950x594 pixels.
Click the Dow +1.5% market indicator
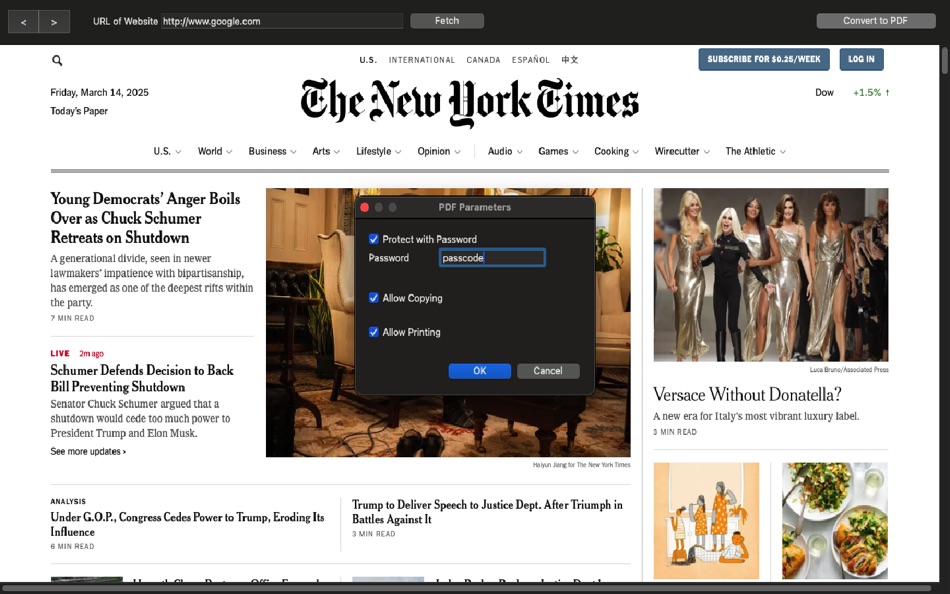click(x=852, y=93)
